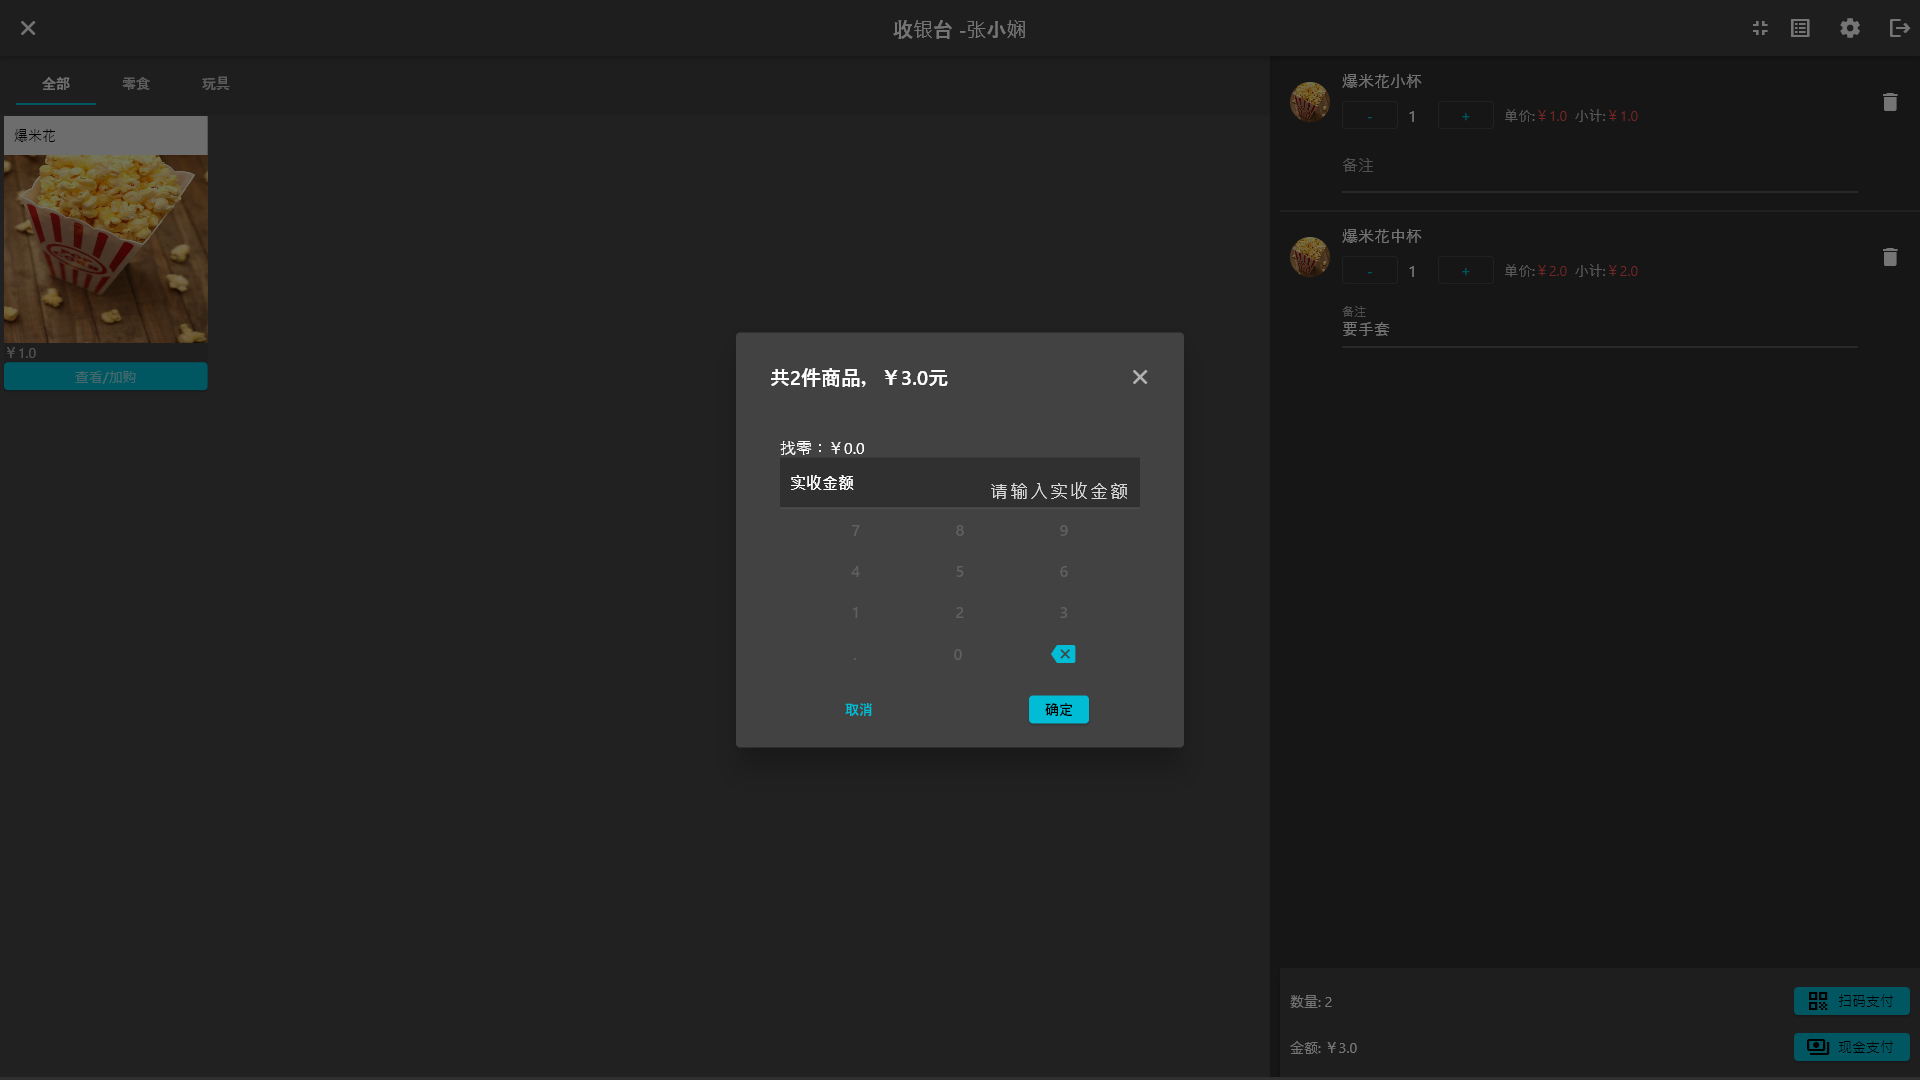
Task: Click the logout icon
Action: click(1899, 28)
